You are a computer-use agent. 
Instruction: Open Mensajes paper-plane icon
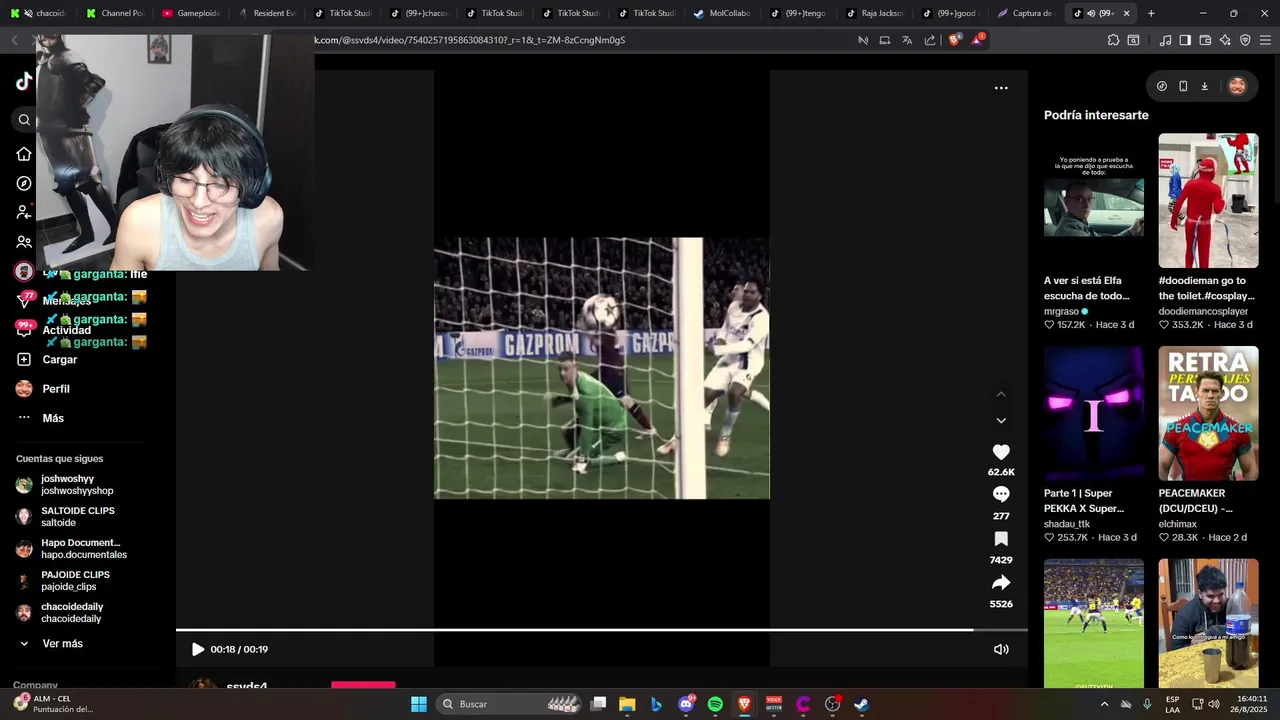point(24,300)
